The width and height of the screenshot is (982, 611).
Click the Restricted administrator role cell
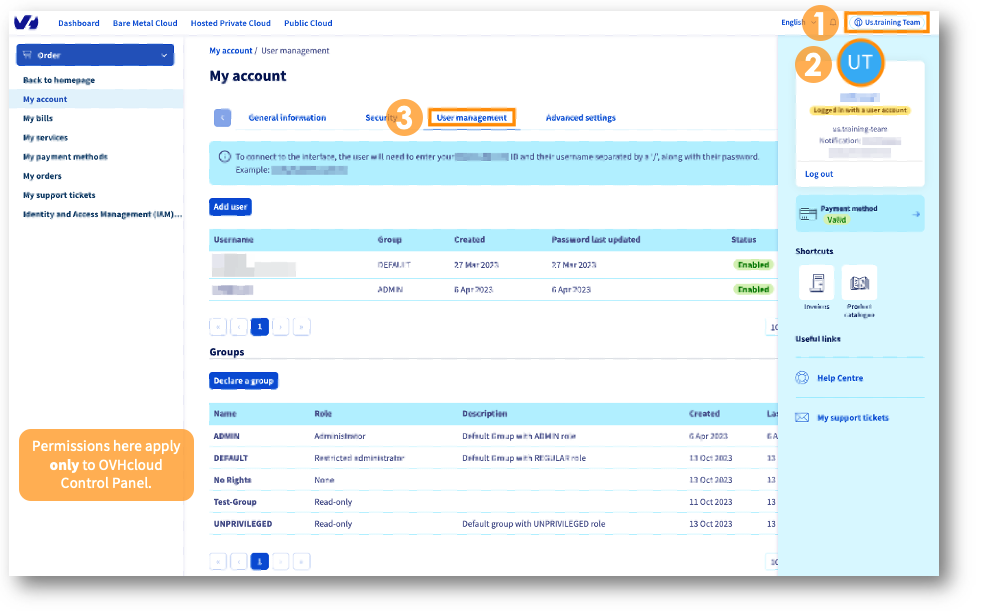359,458
